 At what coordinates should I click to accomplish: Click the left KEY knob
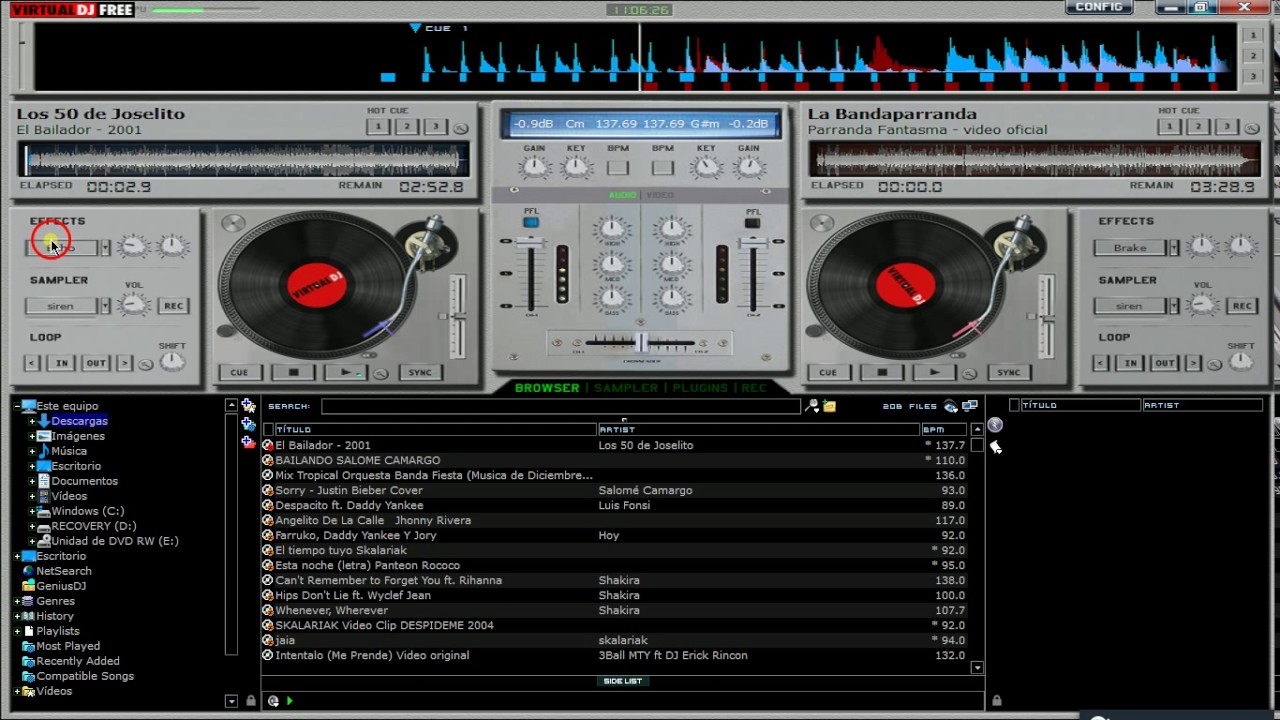pos(576,167)
